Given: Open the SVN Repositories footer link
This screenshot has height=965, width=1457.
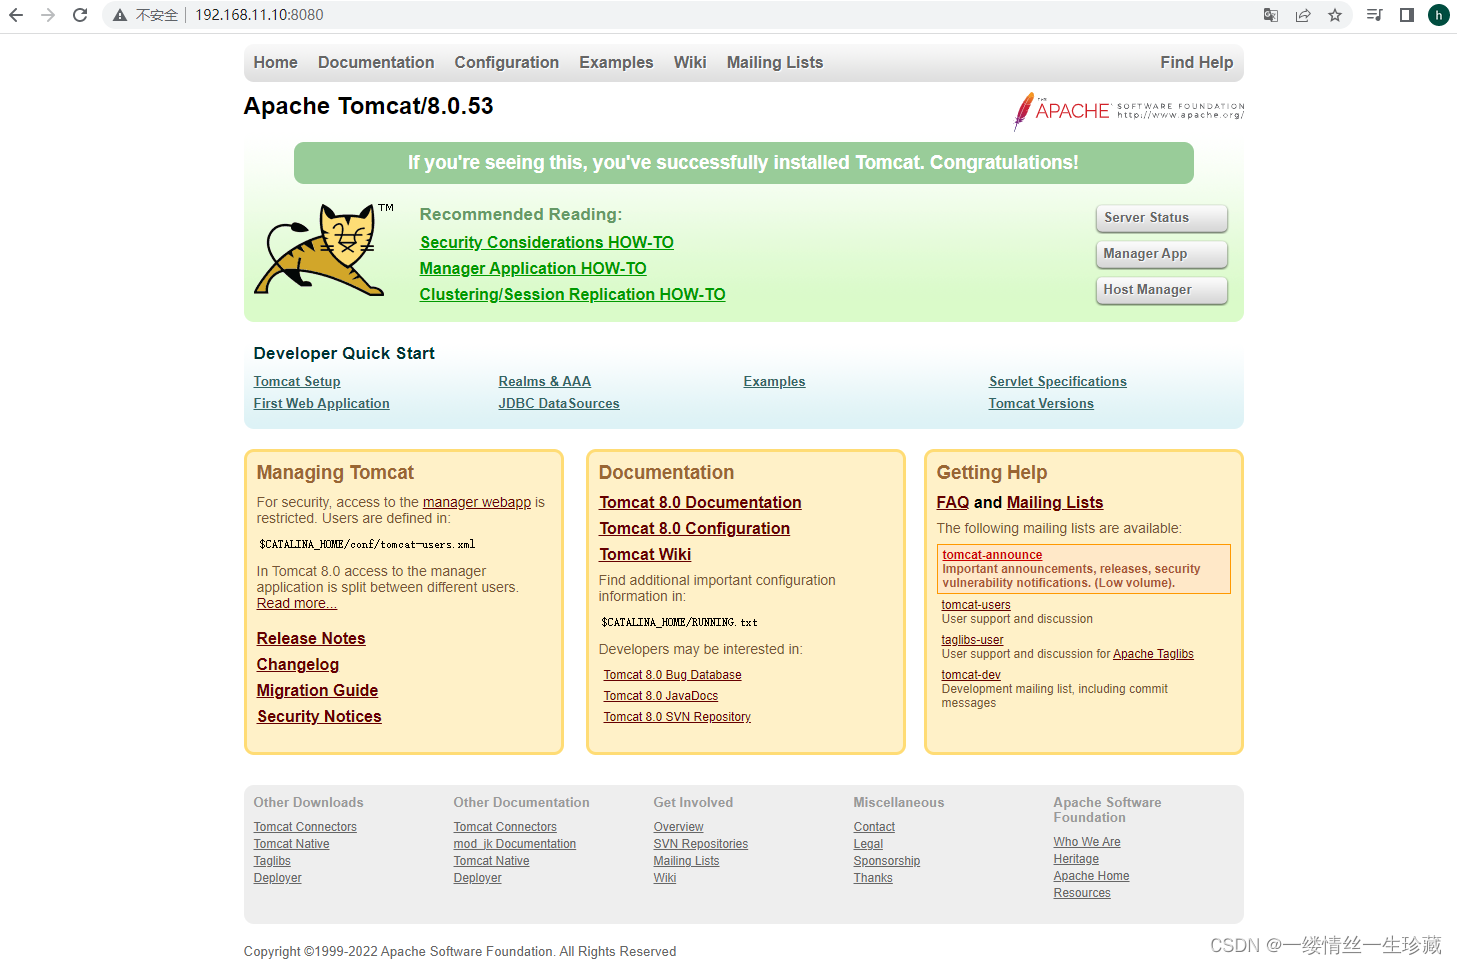Looking at the screenshot, I should [x=701, y=844].
